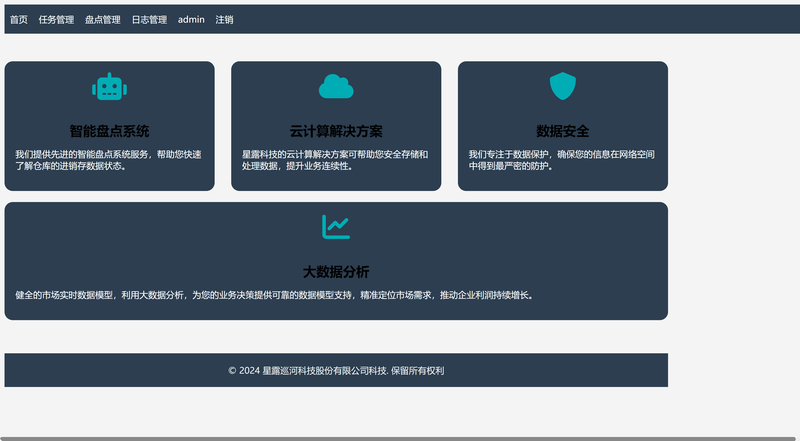
Task: Click the horizontal scrollbar at the bottom
Action: tap(400, 438)
